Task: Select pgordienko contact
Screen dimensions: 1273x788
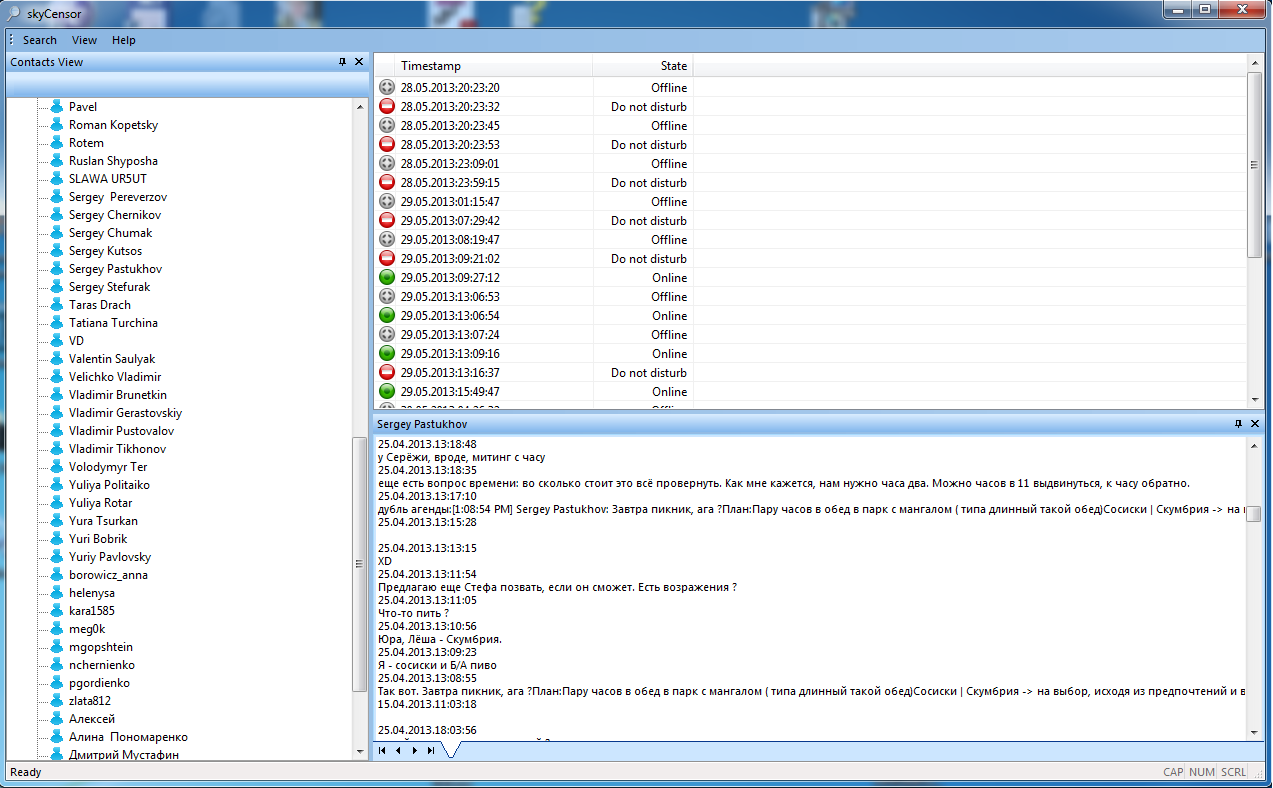Action: [99, 683]
